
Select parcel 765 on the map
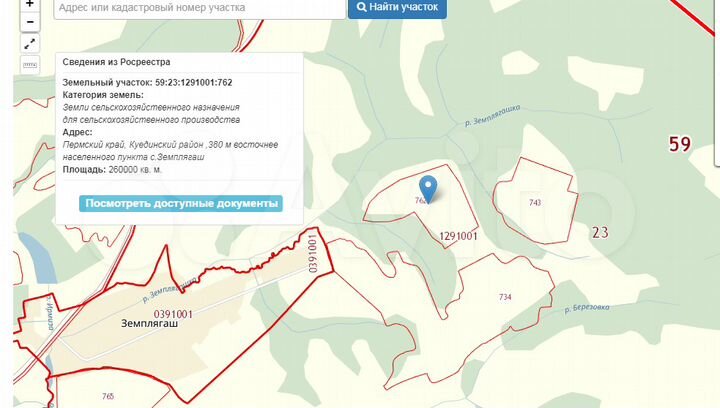[x=108, y=396]
